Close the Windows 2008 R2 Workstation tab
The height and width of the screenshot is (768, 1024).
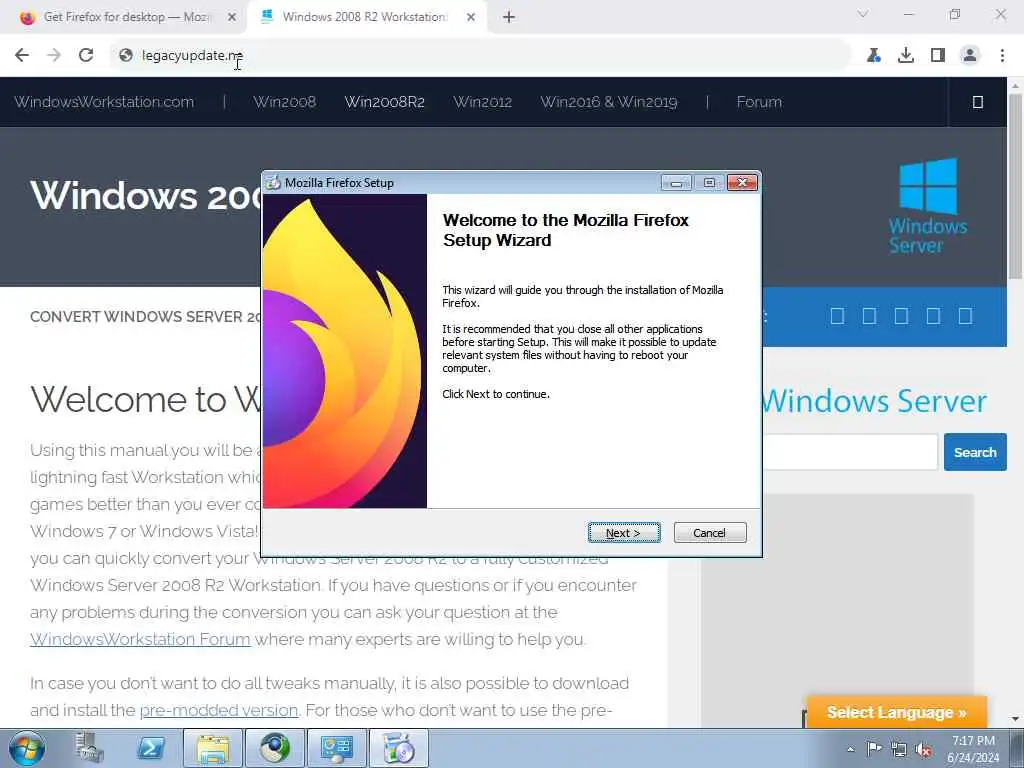[x=471, y=17]
